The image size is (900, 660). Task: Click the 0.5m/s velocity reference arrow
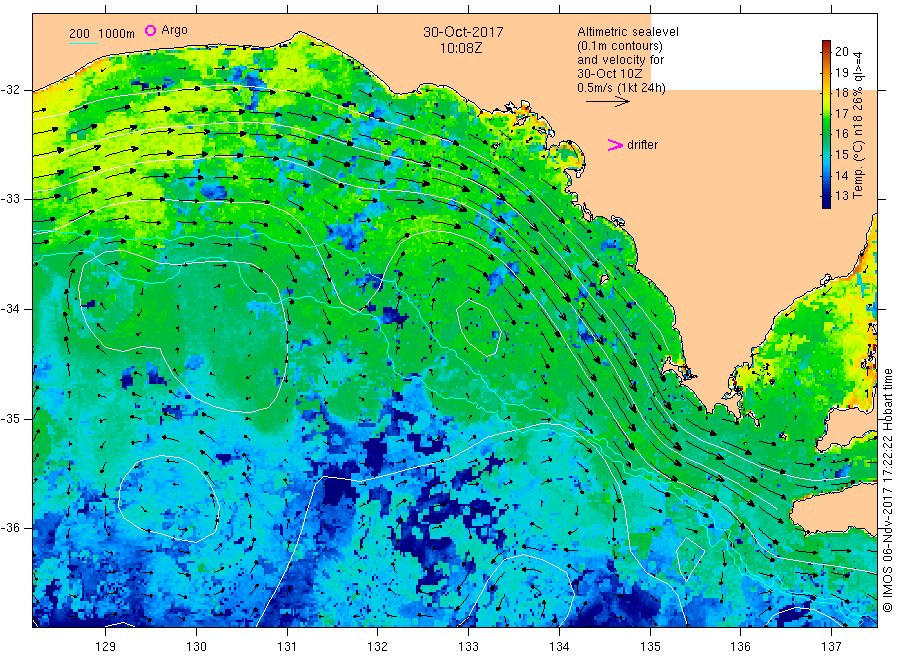608,102
